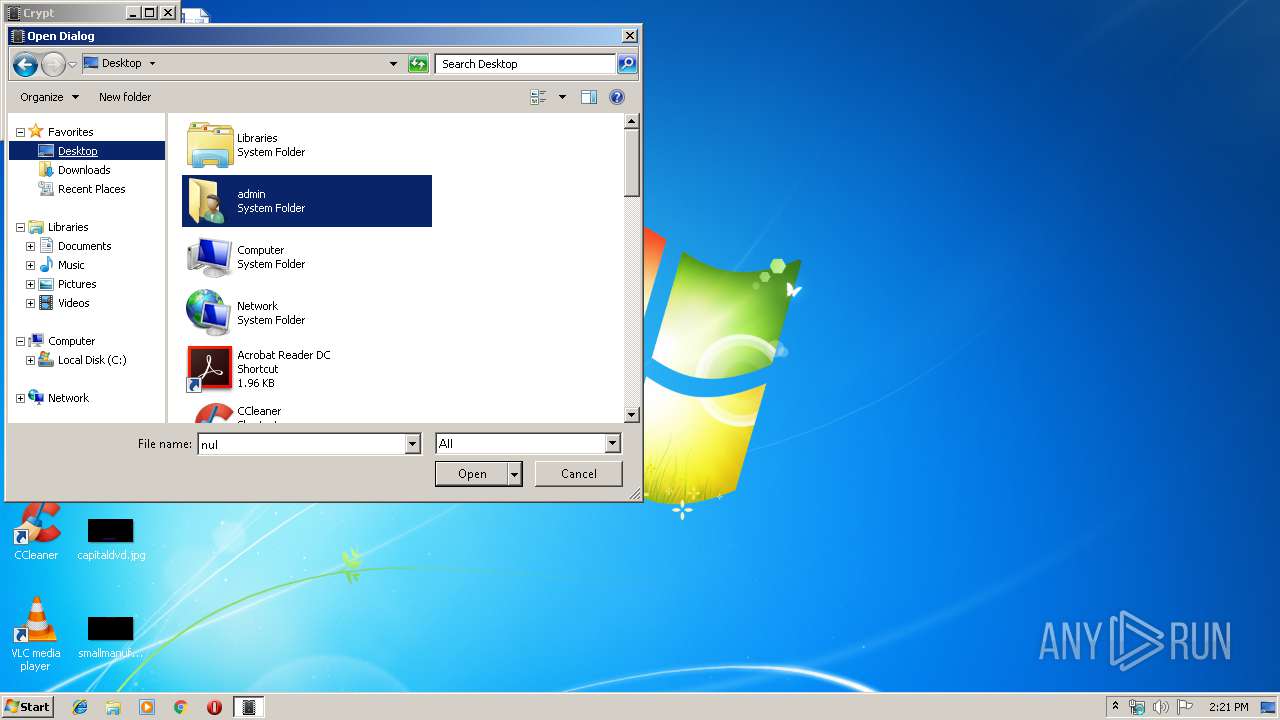
Task: Open the Opera taskbar icon
Action: click(x=214, y=707)
